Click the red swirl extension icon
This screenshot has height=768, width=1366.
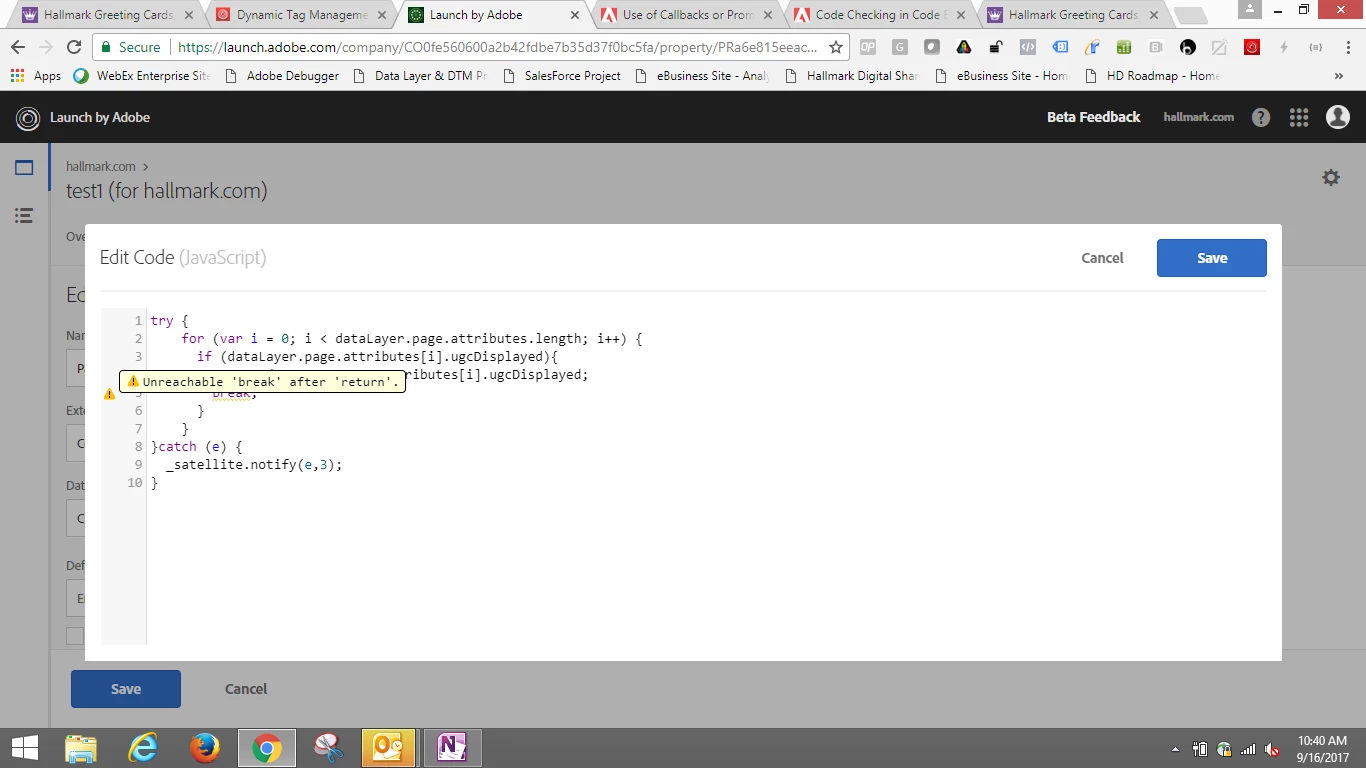(1252, 47)
